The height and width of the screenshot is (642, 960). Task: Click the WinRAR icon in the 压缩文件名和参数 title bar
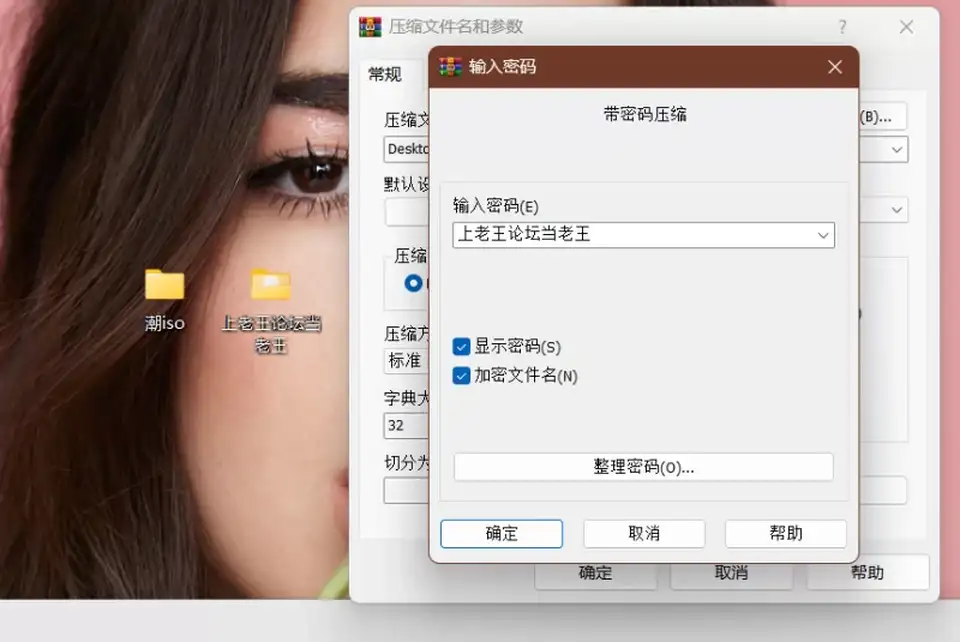[x=370, y=27]
